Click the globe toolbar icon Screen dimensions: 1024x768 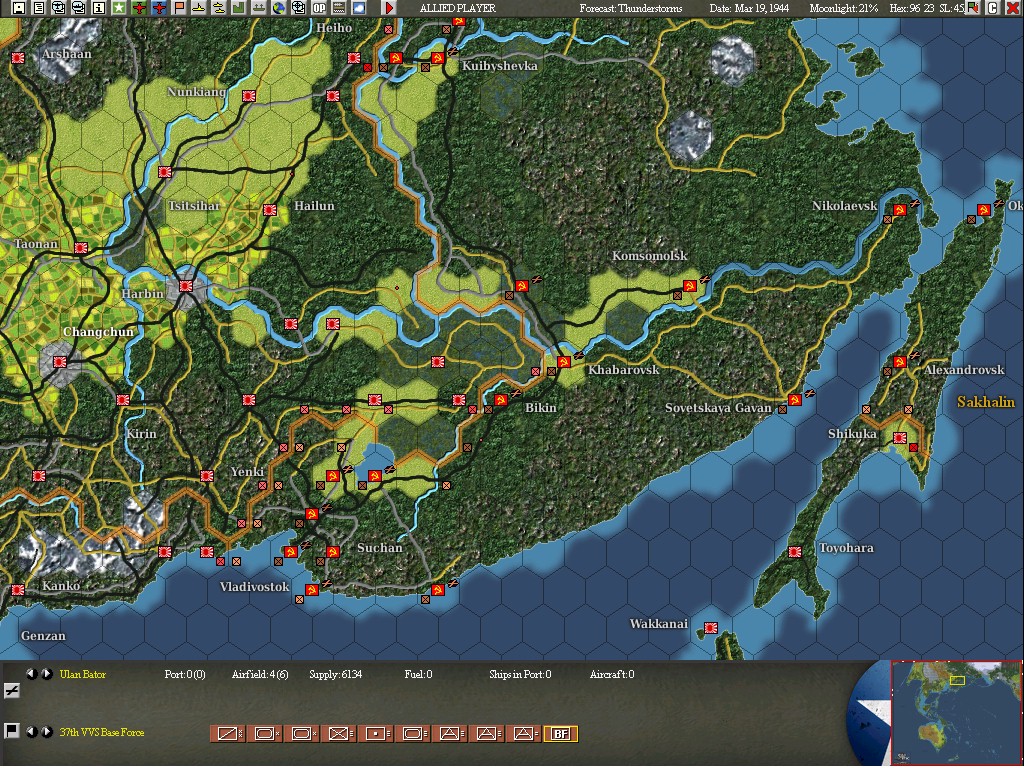(279, 8)
